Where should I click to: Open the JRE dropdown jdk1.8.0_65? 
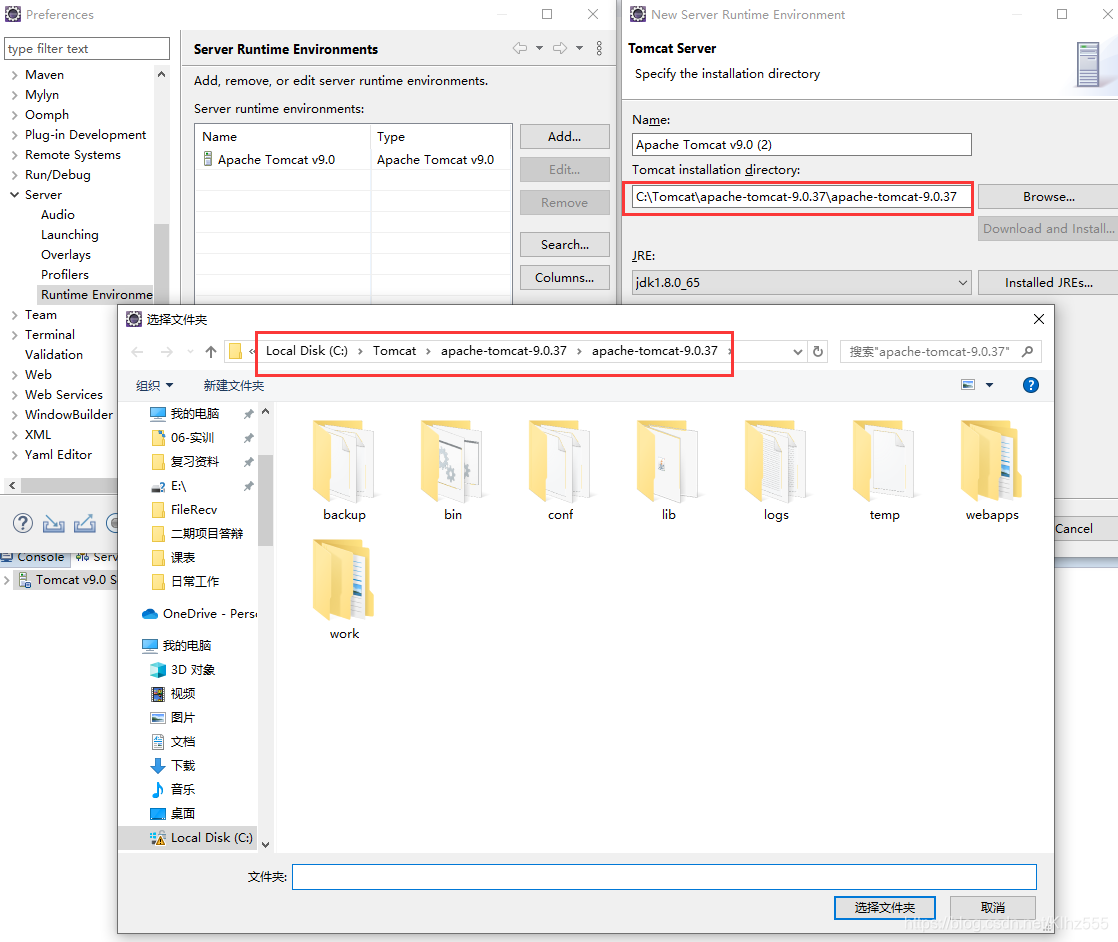point(801,282)
